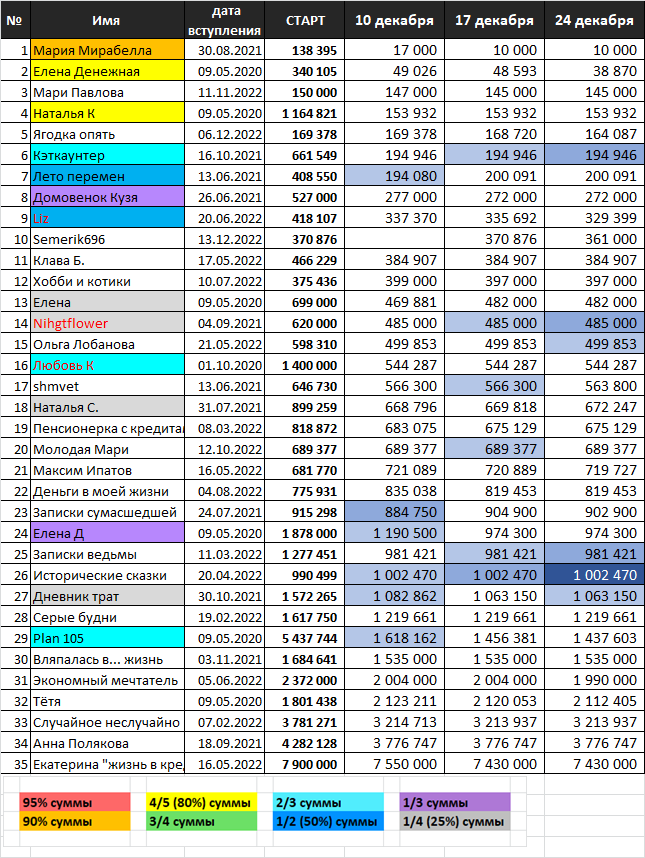The width and height of the screenshot is (645, 858).
Task: Select the 'дата вступления' column header
Action: (225, 20)
